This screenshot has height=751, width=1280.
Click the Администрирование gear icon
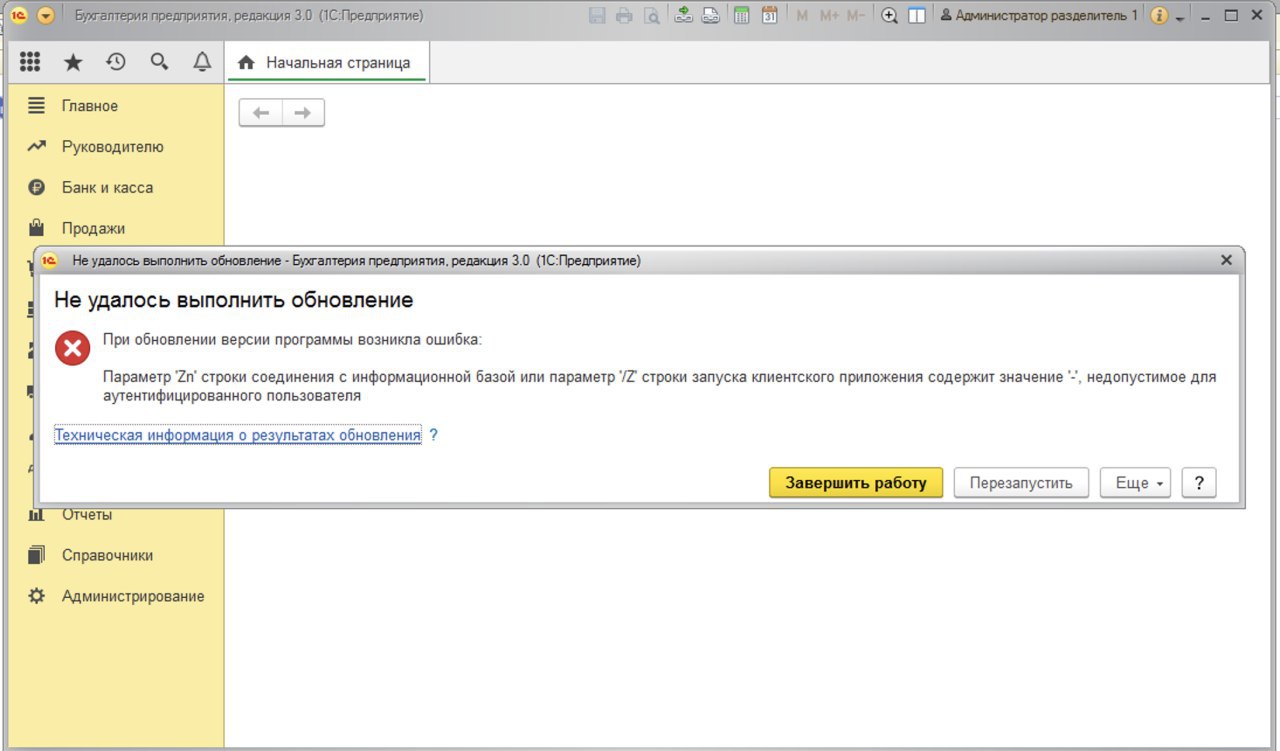coord(36,596)
